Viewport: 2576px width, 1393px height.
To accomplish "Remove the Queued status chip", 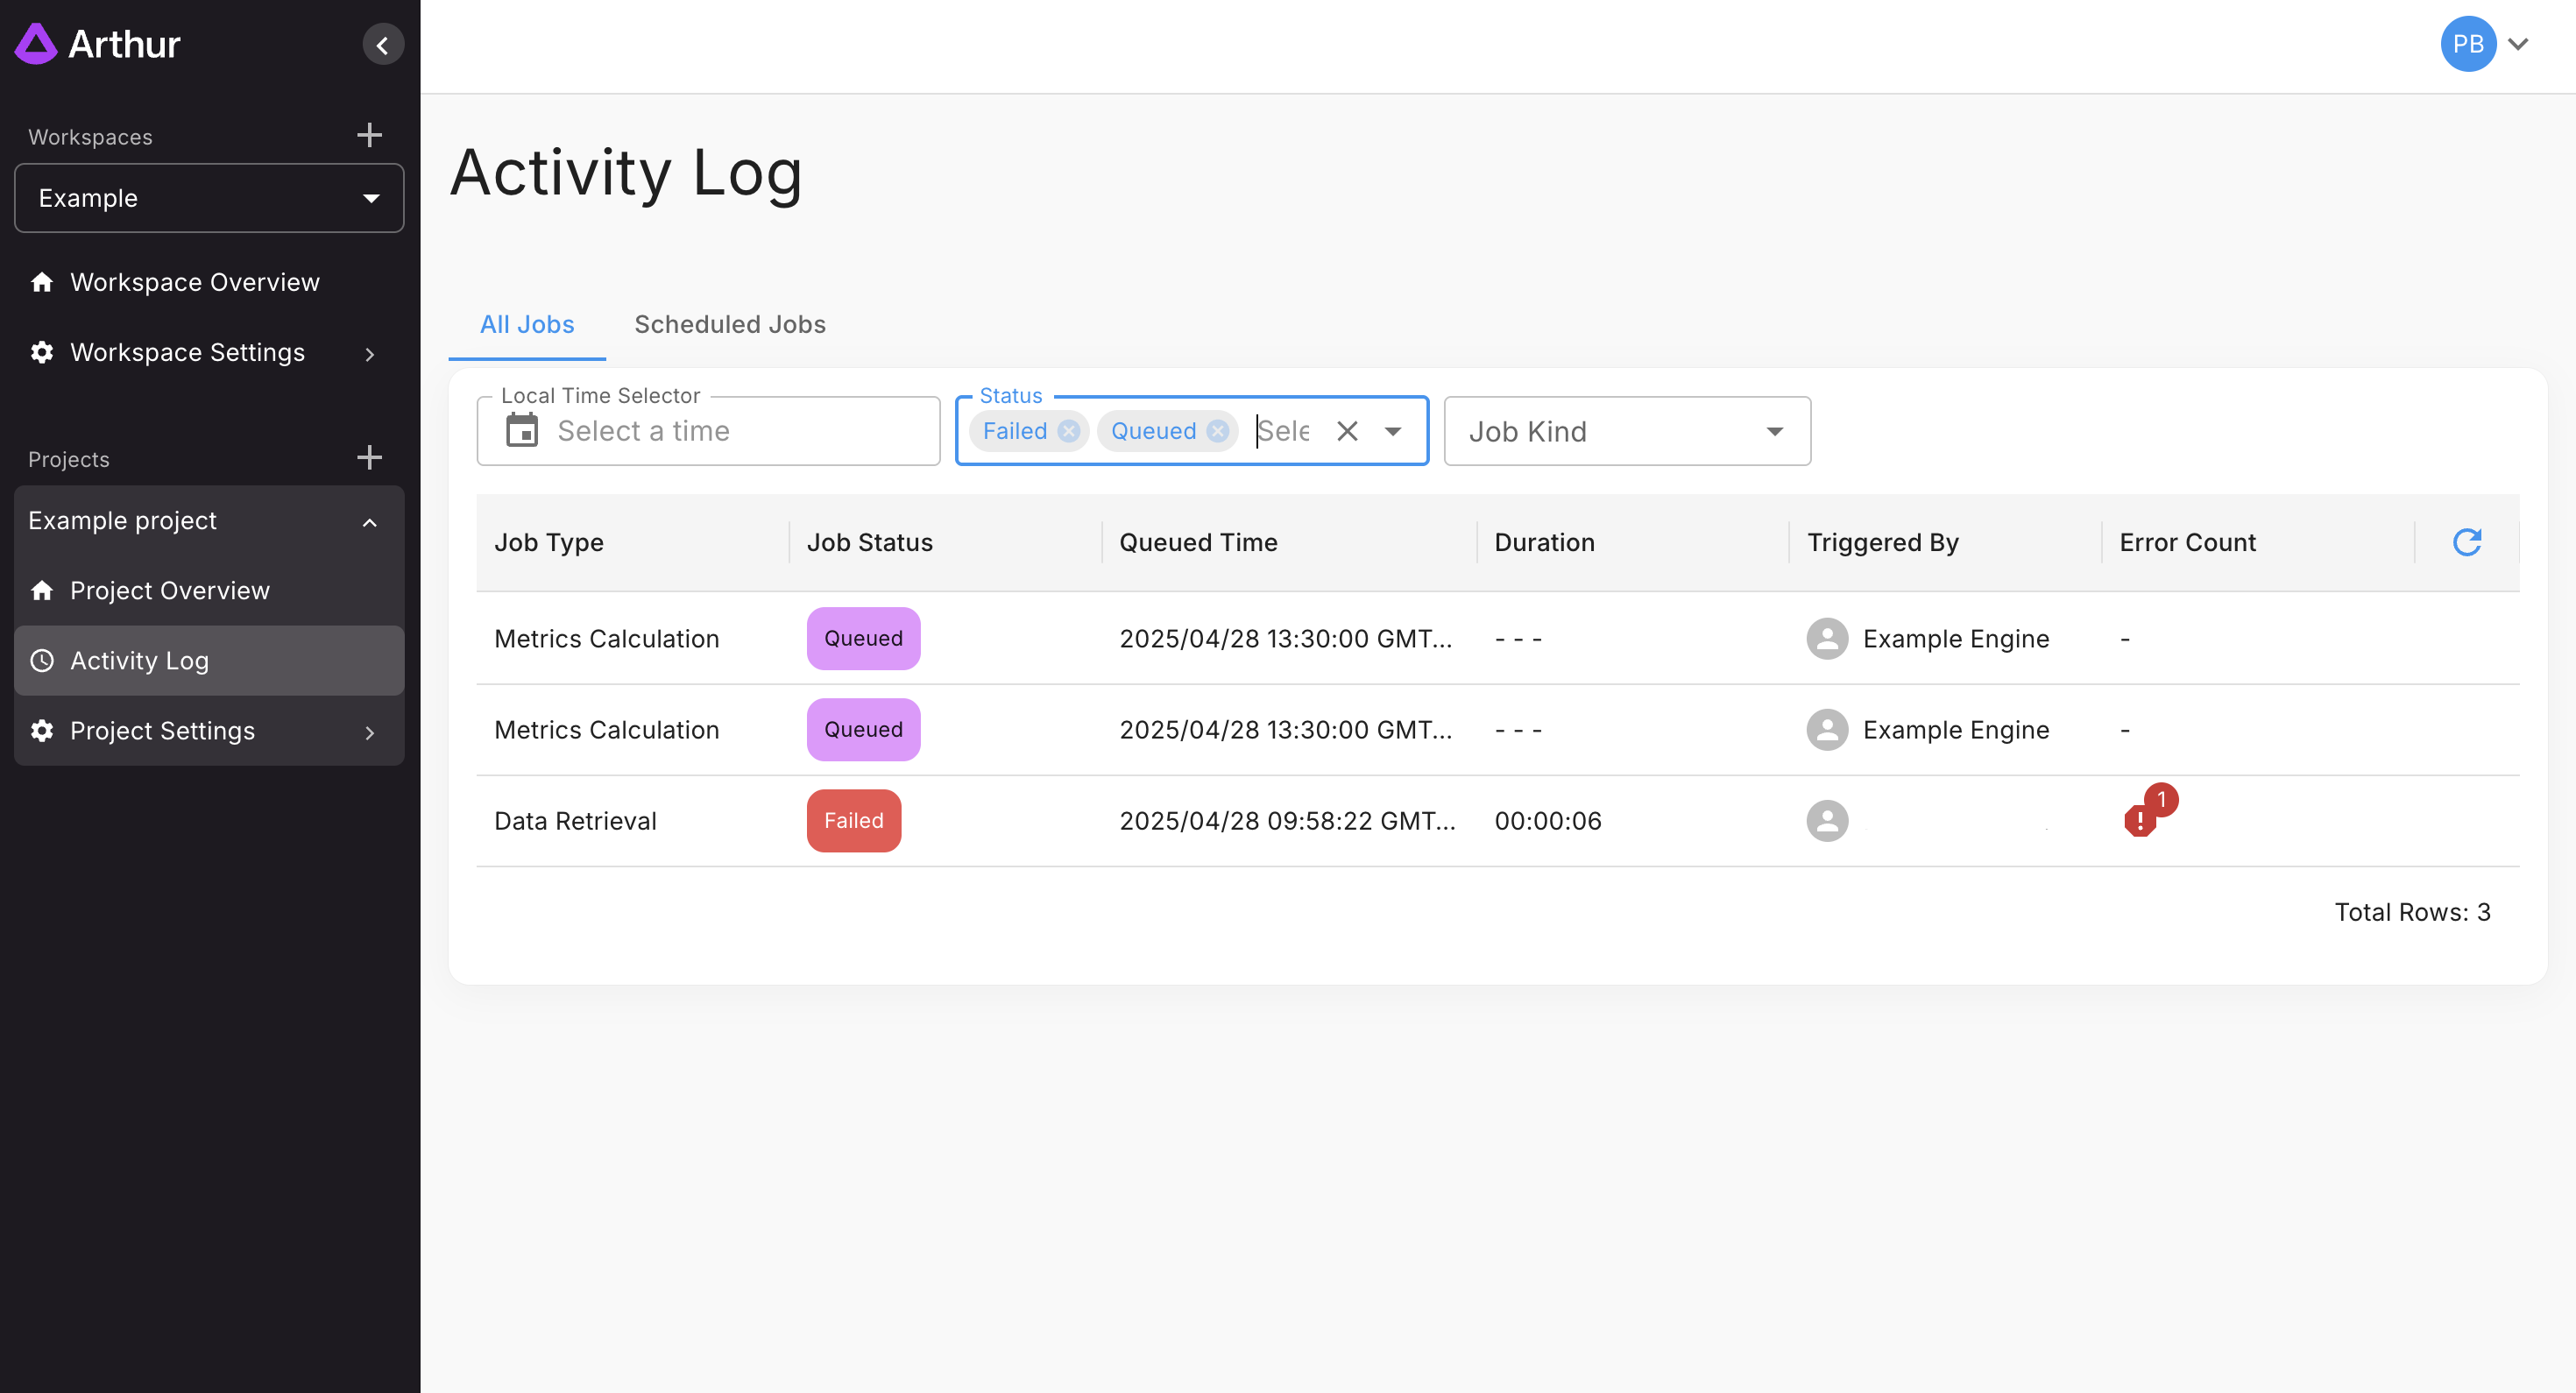I will click(1217, 431).
